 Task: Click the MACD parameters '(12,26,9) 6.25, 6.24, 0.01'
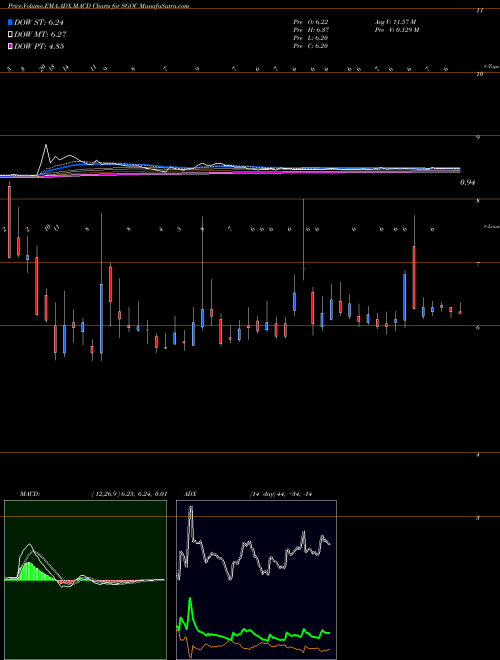(129, 494)
